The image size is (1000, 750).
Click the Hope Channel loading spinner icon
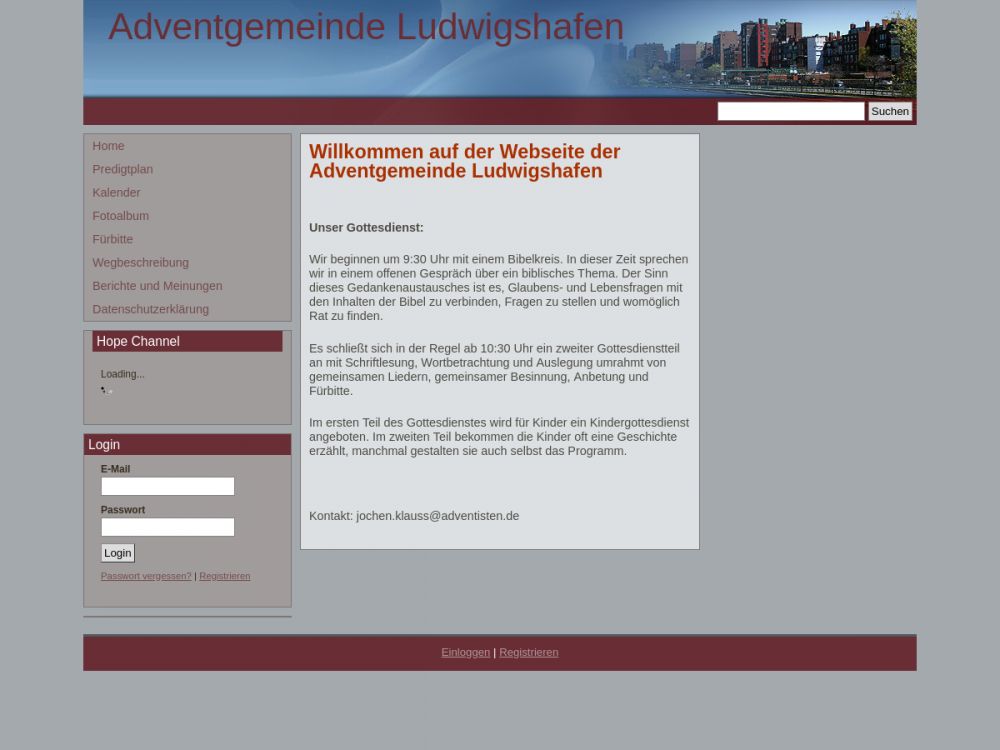106,390
